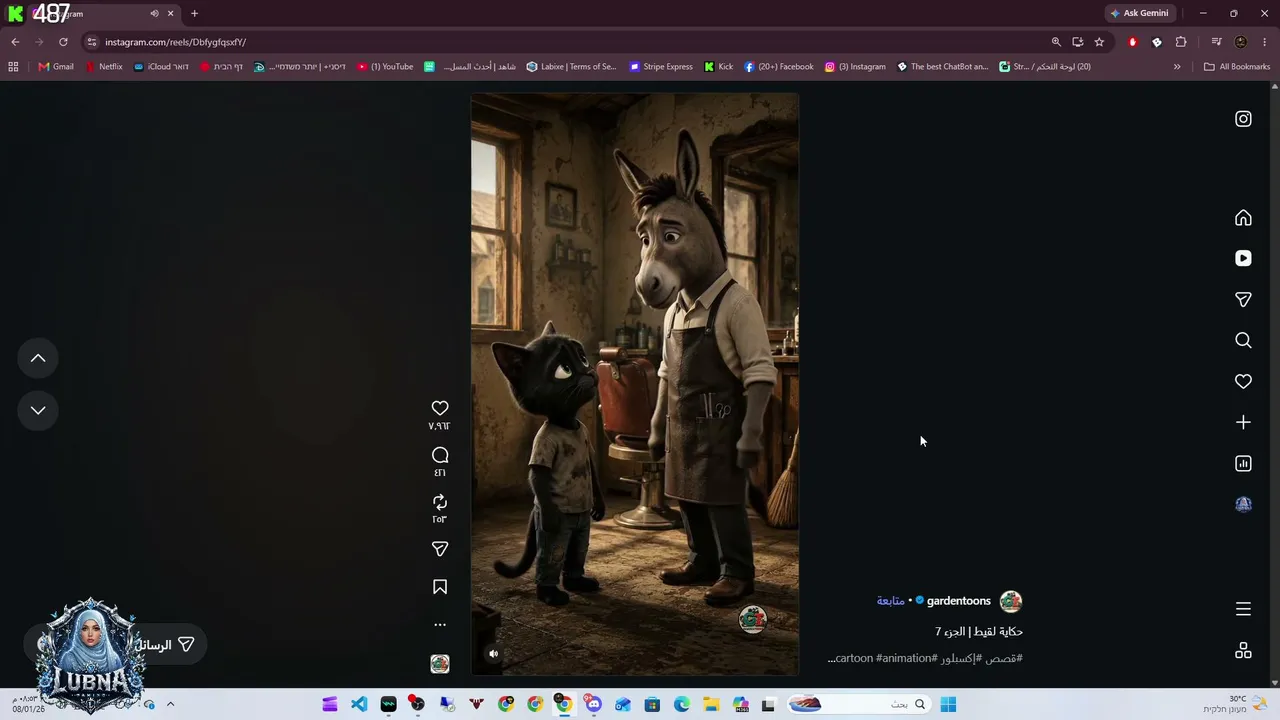This screenshot has height=720, width=1280.
Task: Open Visual Studio Code from the taskbar
Action: pyautogui.click(x=359, y=704)
